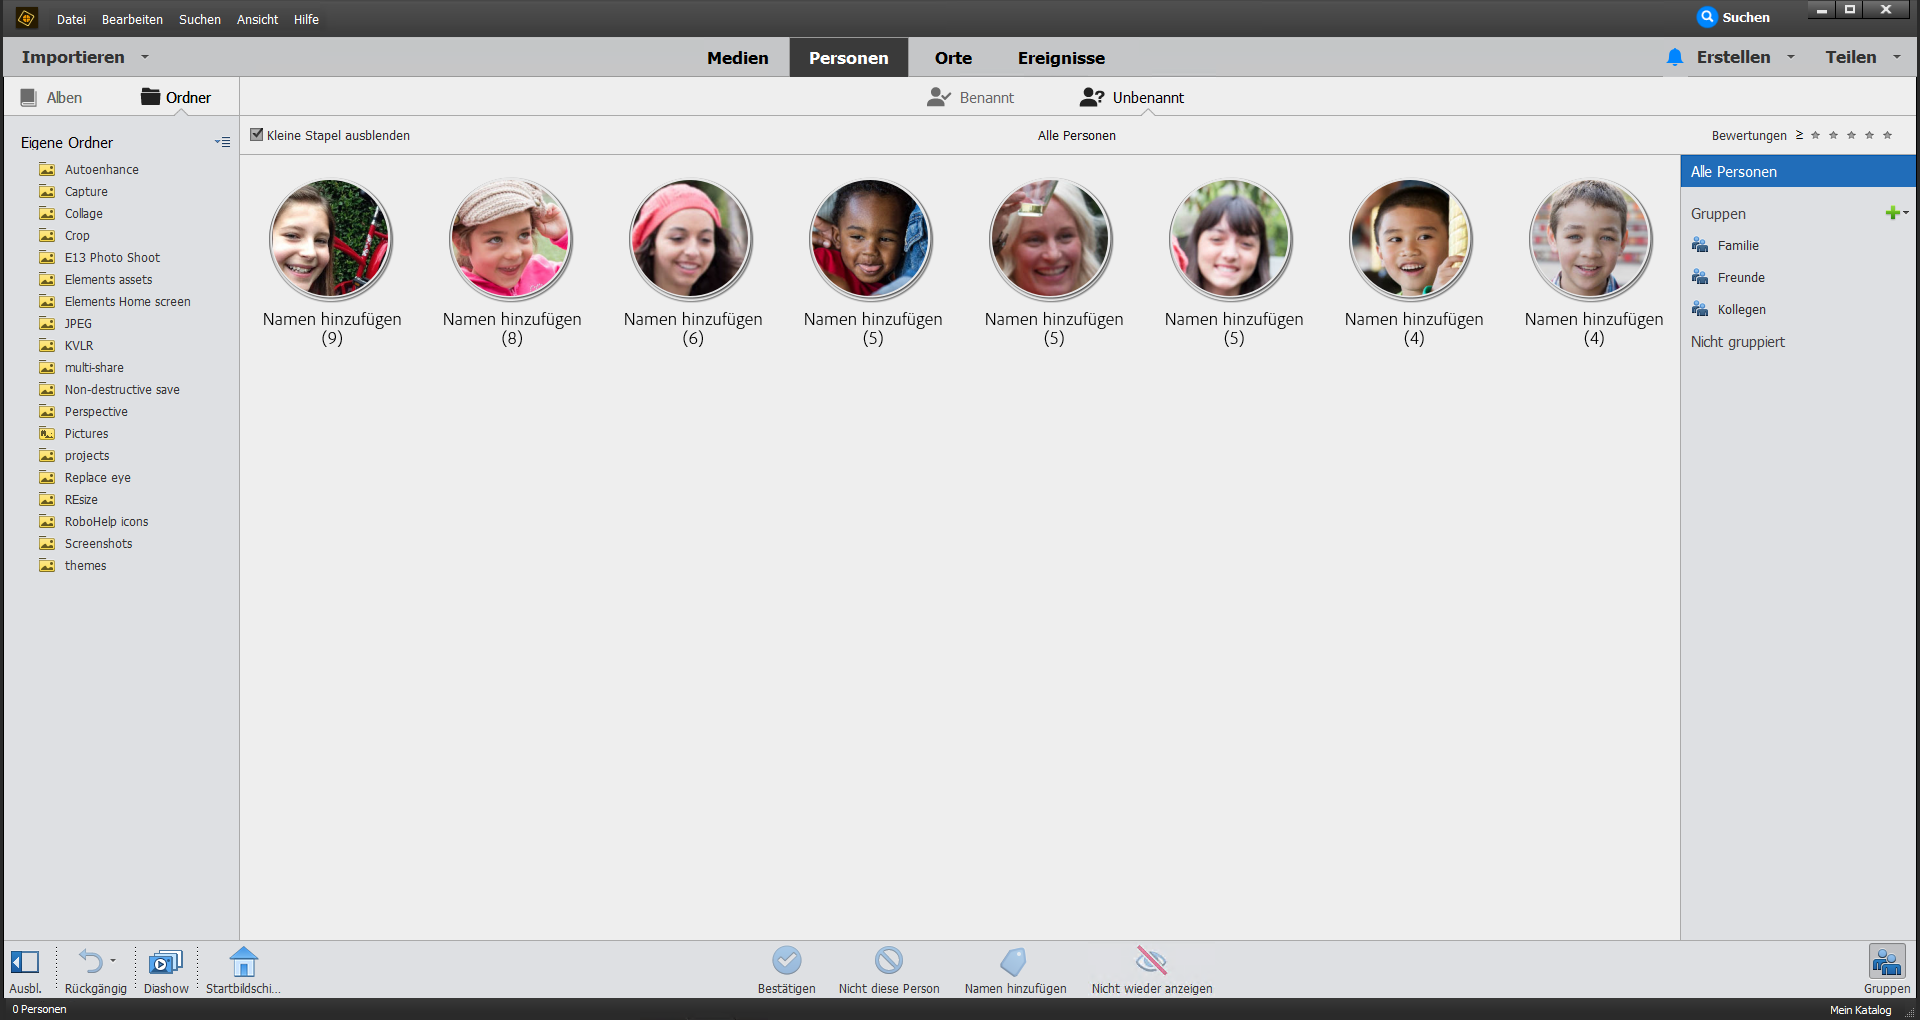Open the Erstellen dropdown
Image resolution: width=1920 pixels, height=1020 pixels.
(x=1745, y=57)
